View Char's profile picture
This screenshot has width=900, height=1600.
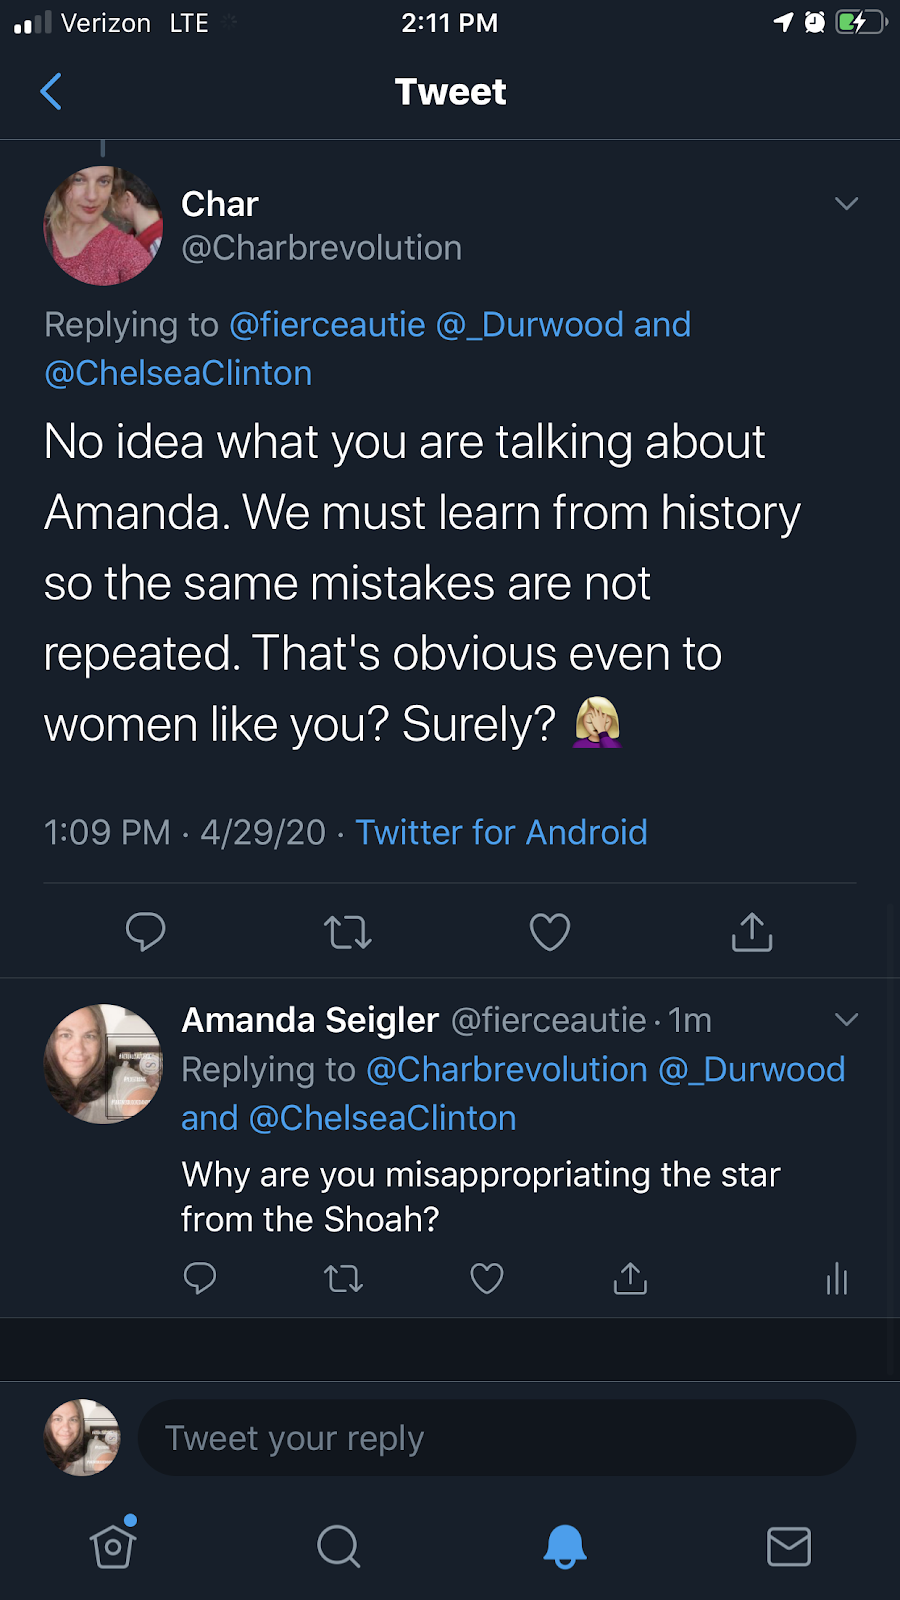point(103,226)
